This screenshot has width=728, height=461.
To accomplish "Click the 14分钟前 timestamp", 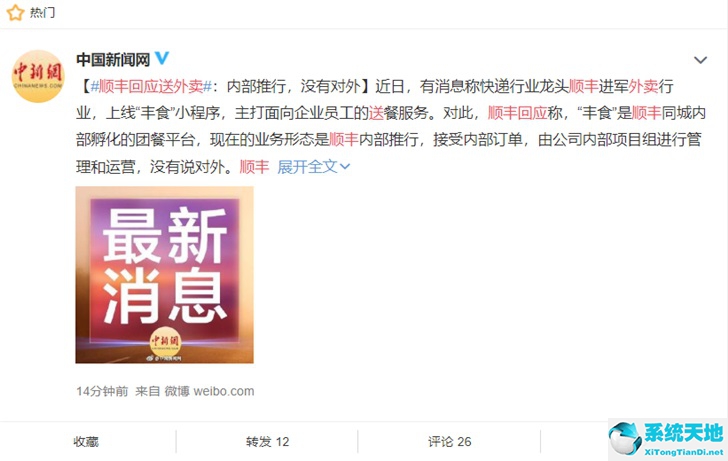I will 102,391.
